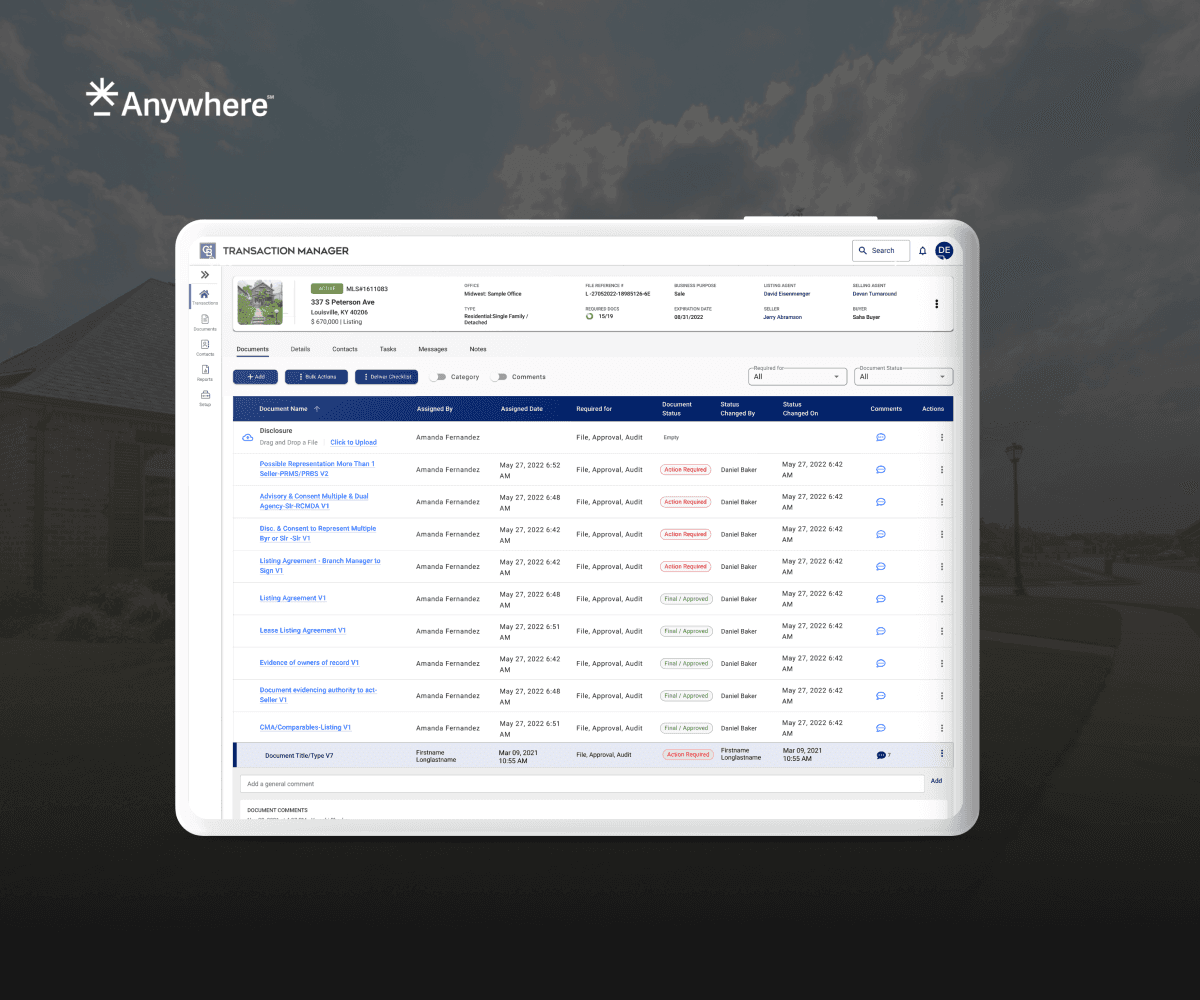The image size is (1200, 1000).
Task: Sort by Document Name arrow
Action: point(317,409)
